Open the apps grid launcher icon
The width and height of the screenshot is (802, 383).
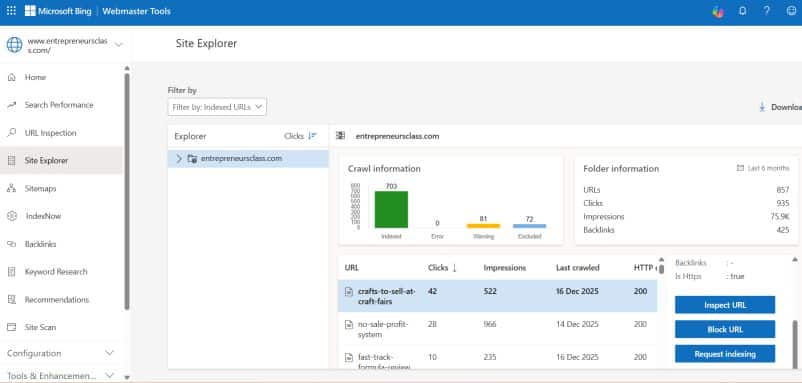pyautogui.click(x=11, y=11)
